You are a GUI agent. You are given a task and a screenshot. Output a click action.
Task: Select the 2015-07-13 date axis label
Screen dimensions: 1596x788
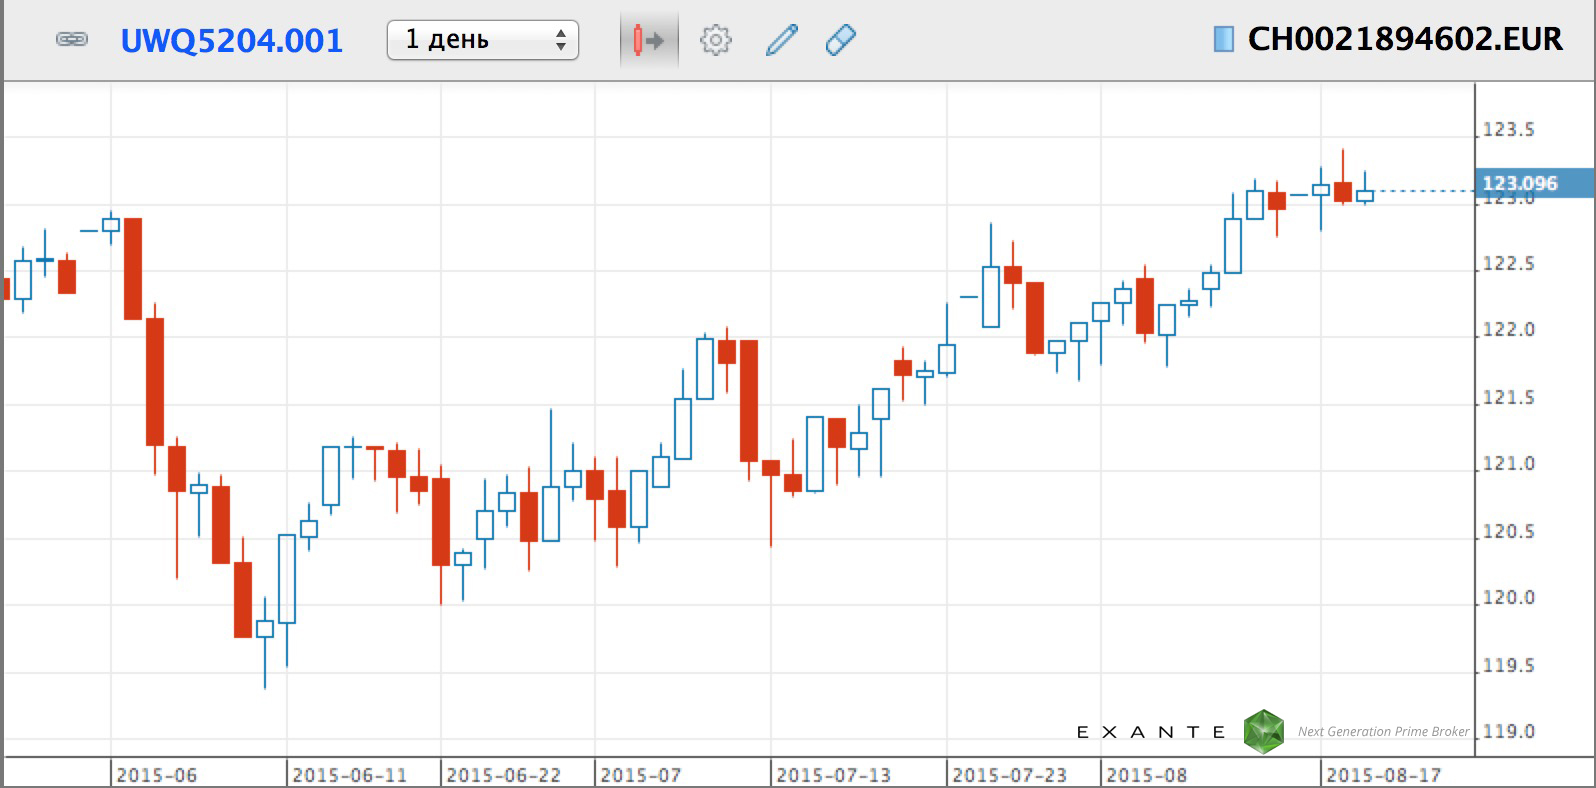(833, 775)
